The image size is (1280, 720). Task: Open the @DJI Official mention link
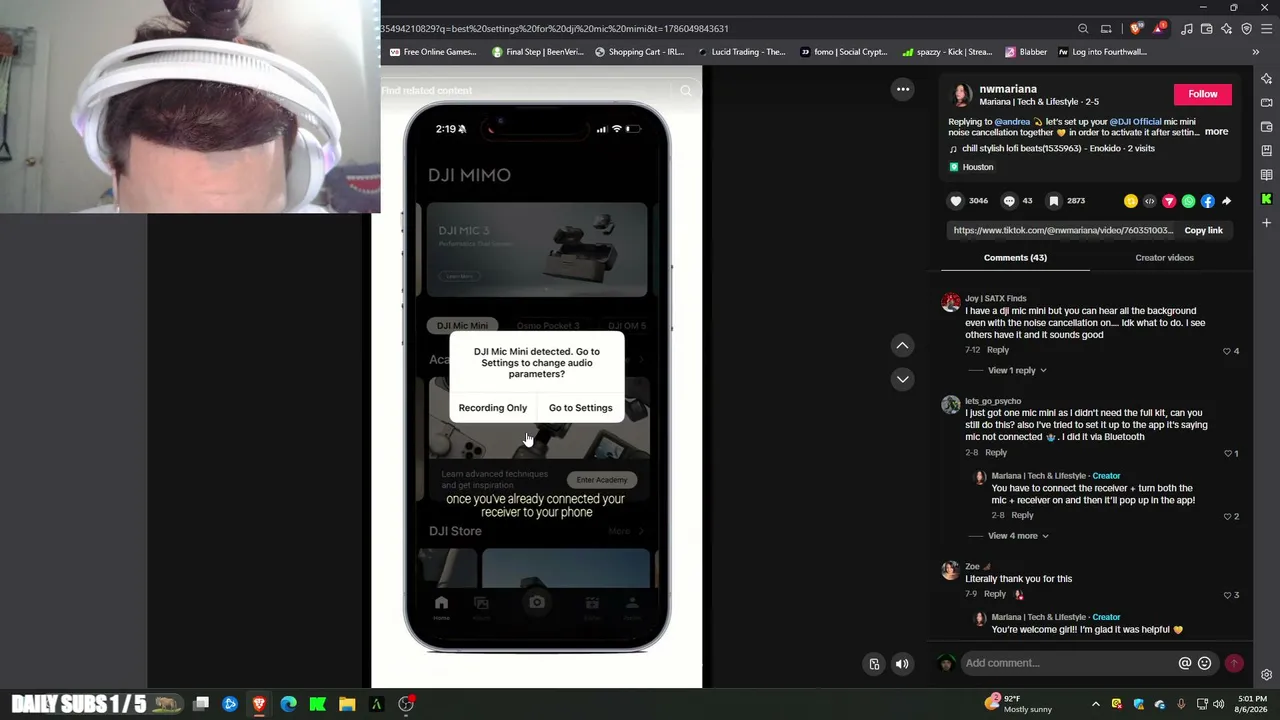click(1135, 122)
